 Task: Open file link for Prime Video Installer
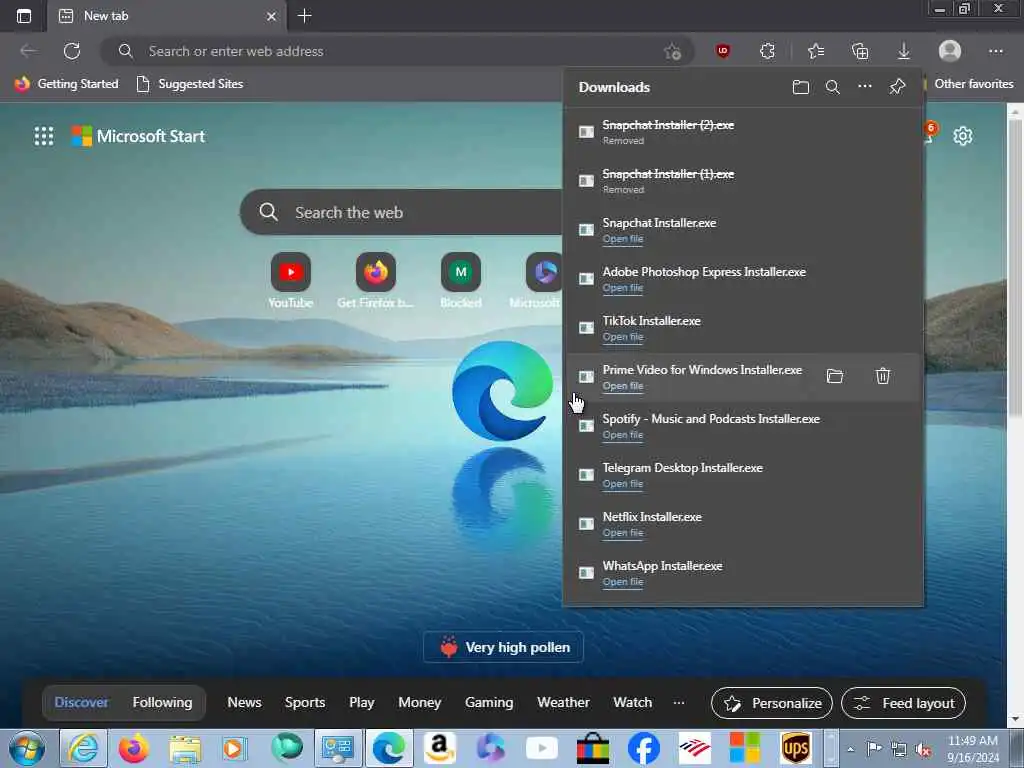(623, 386)
